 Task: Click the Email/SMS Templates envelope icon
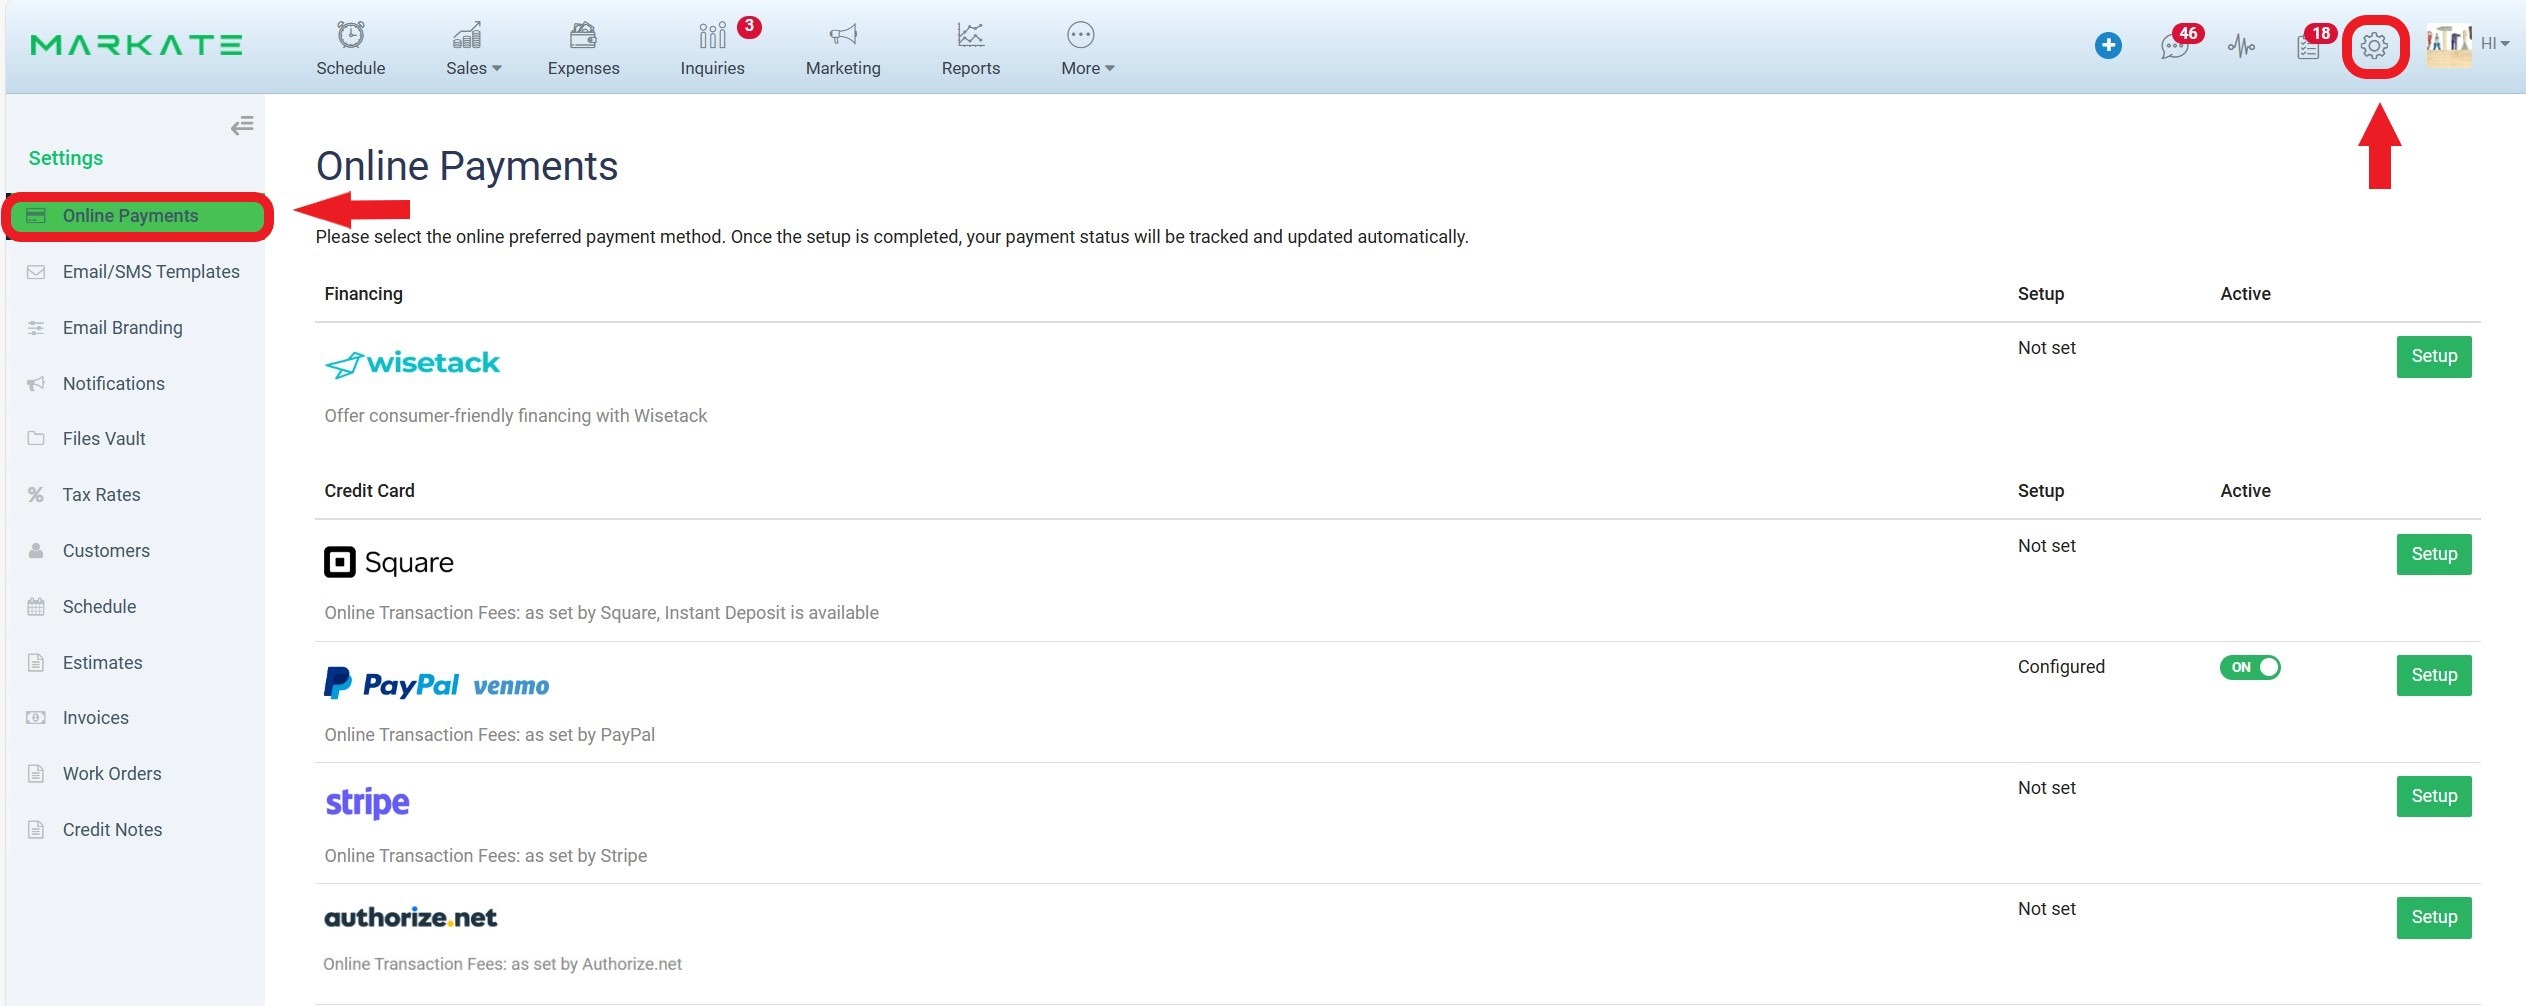pyautogui.click(x=36, y=272)
